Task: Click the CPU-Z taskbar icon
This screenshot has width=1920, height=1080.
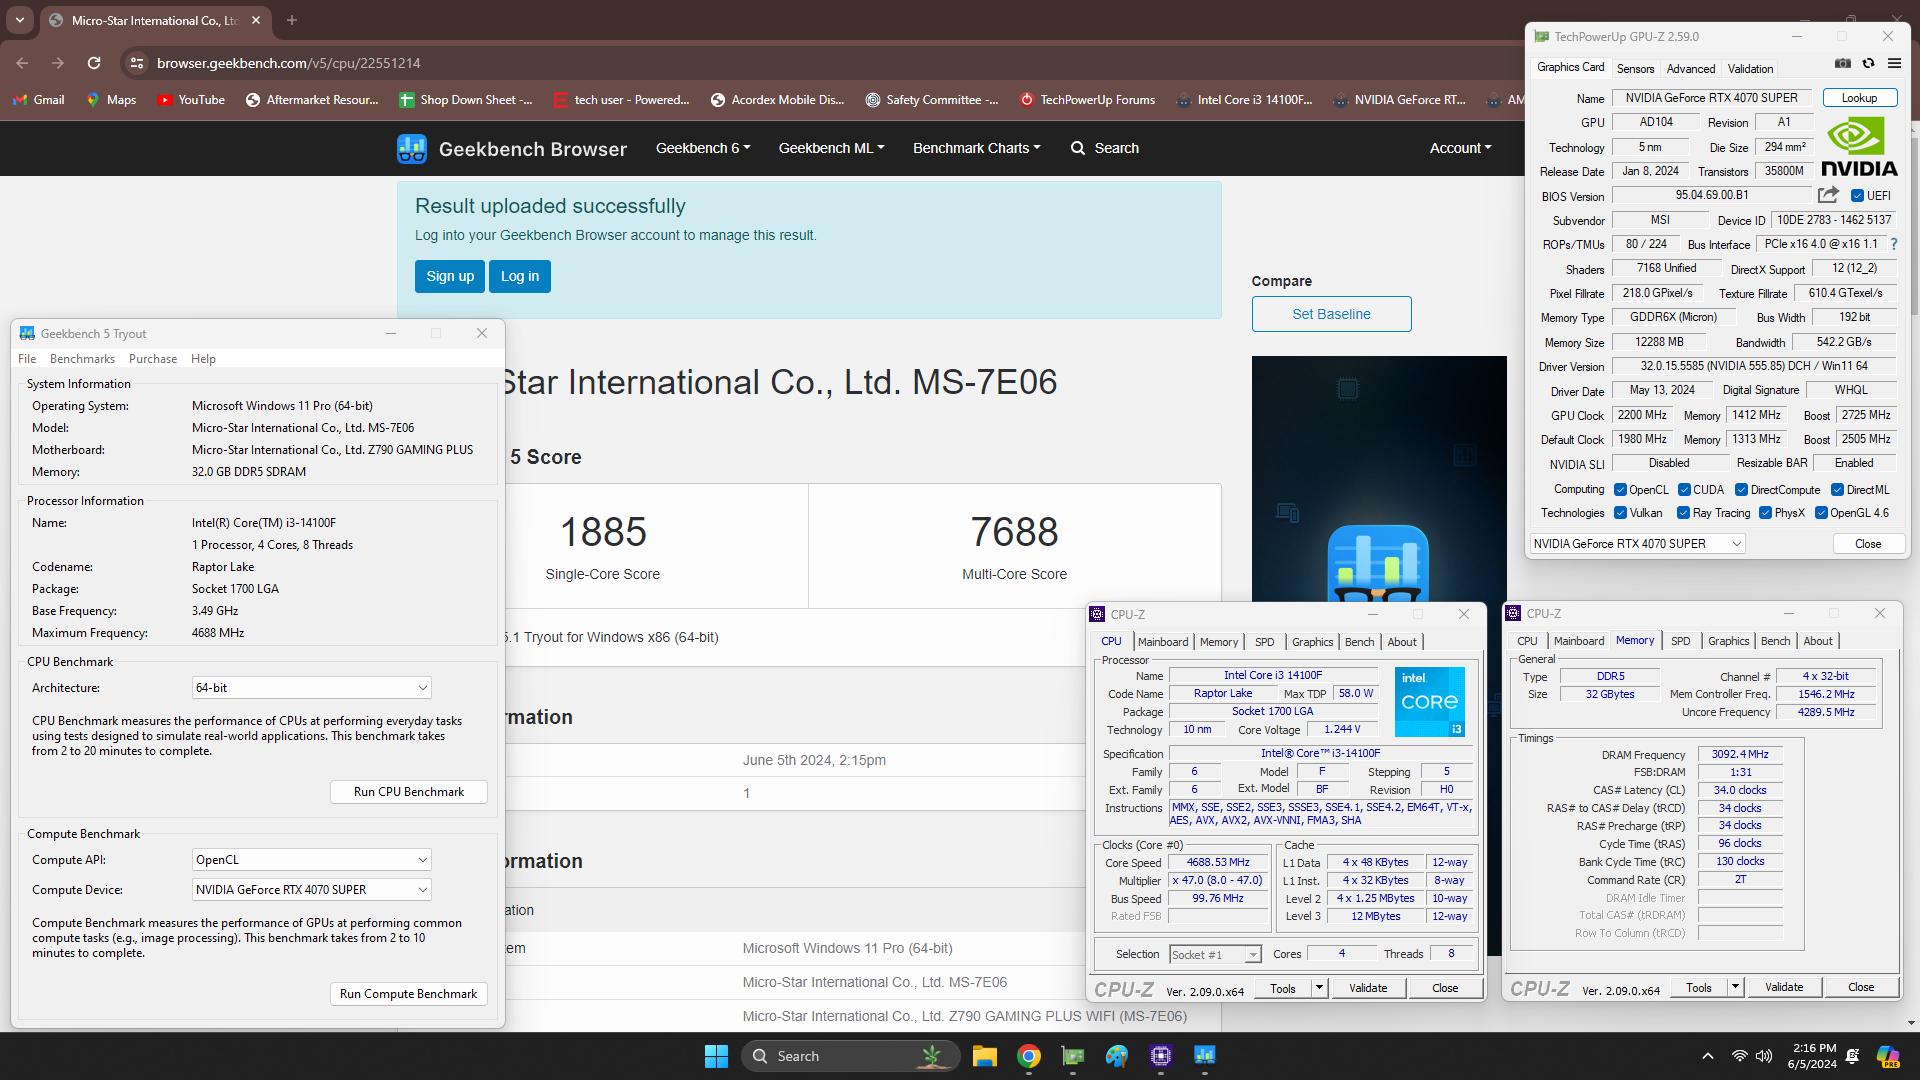Action: click(1161, 1056)
